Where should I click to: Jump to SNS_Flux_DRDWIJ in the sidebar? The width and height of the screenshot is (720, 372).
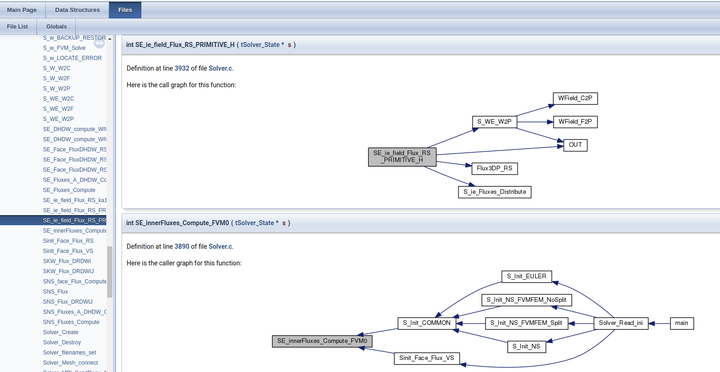coord(68,302)
